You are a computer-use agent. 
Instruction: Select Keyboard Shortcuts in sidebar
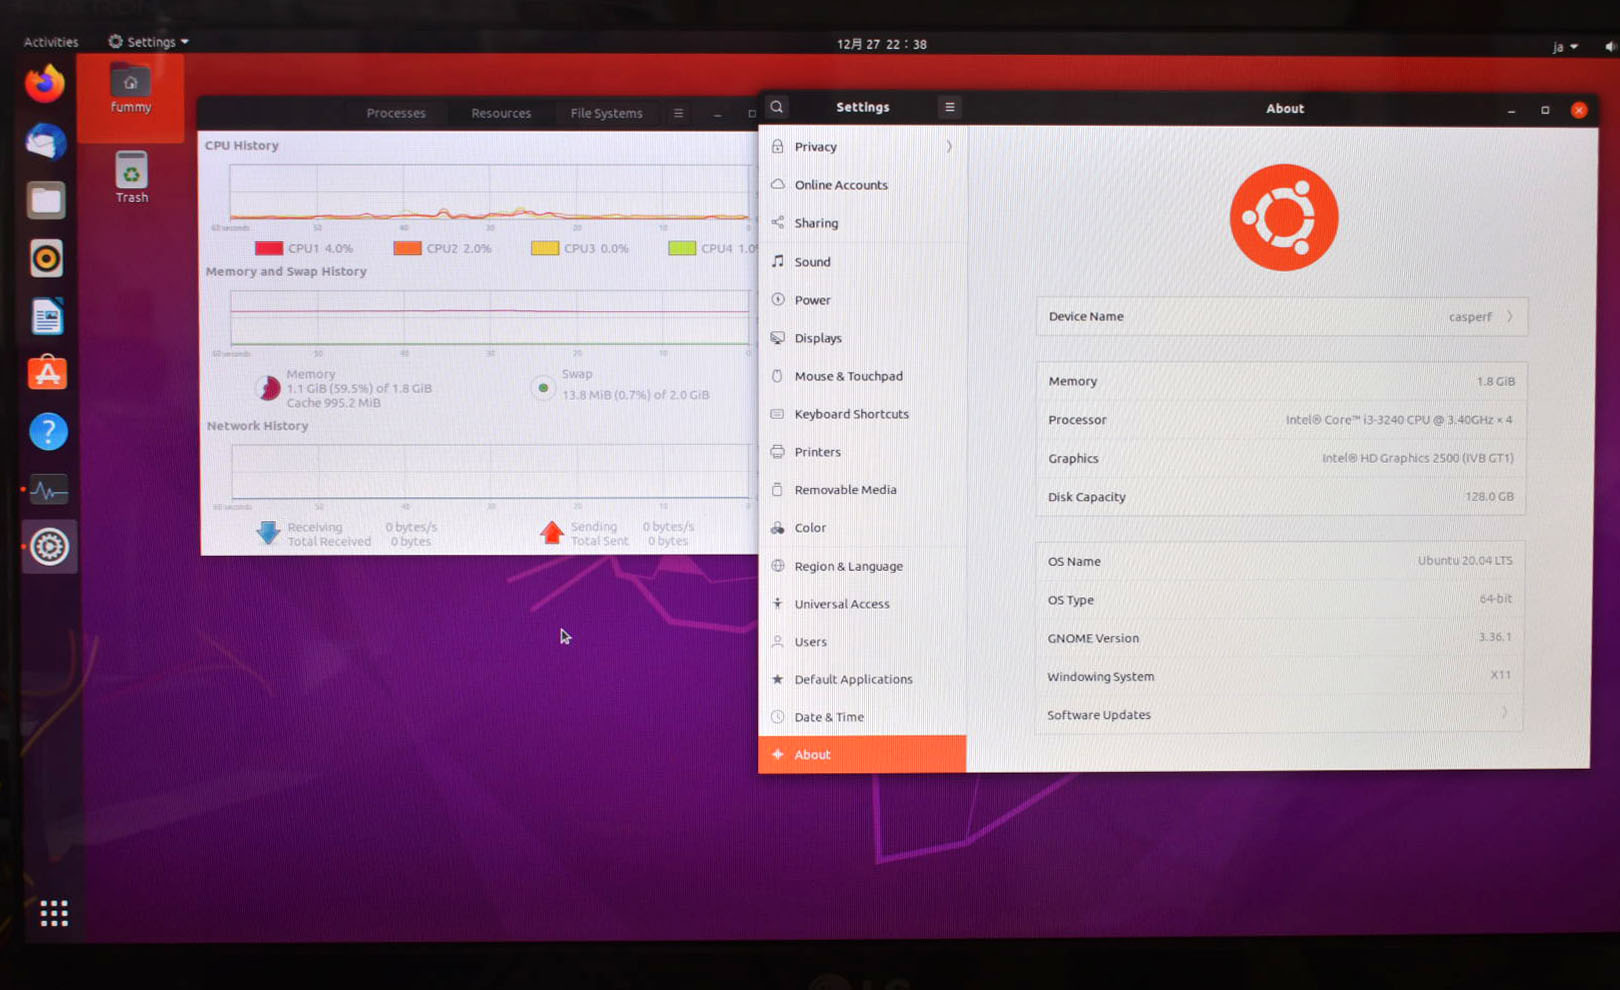click(863, 414)
